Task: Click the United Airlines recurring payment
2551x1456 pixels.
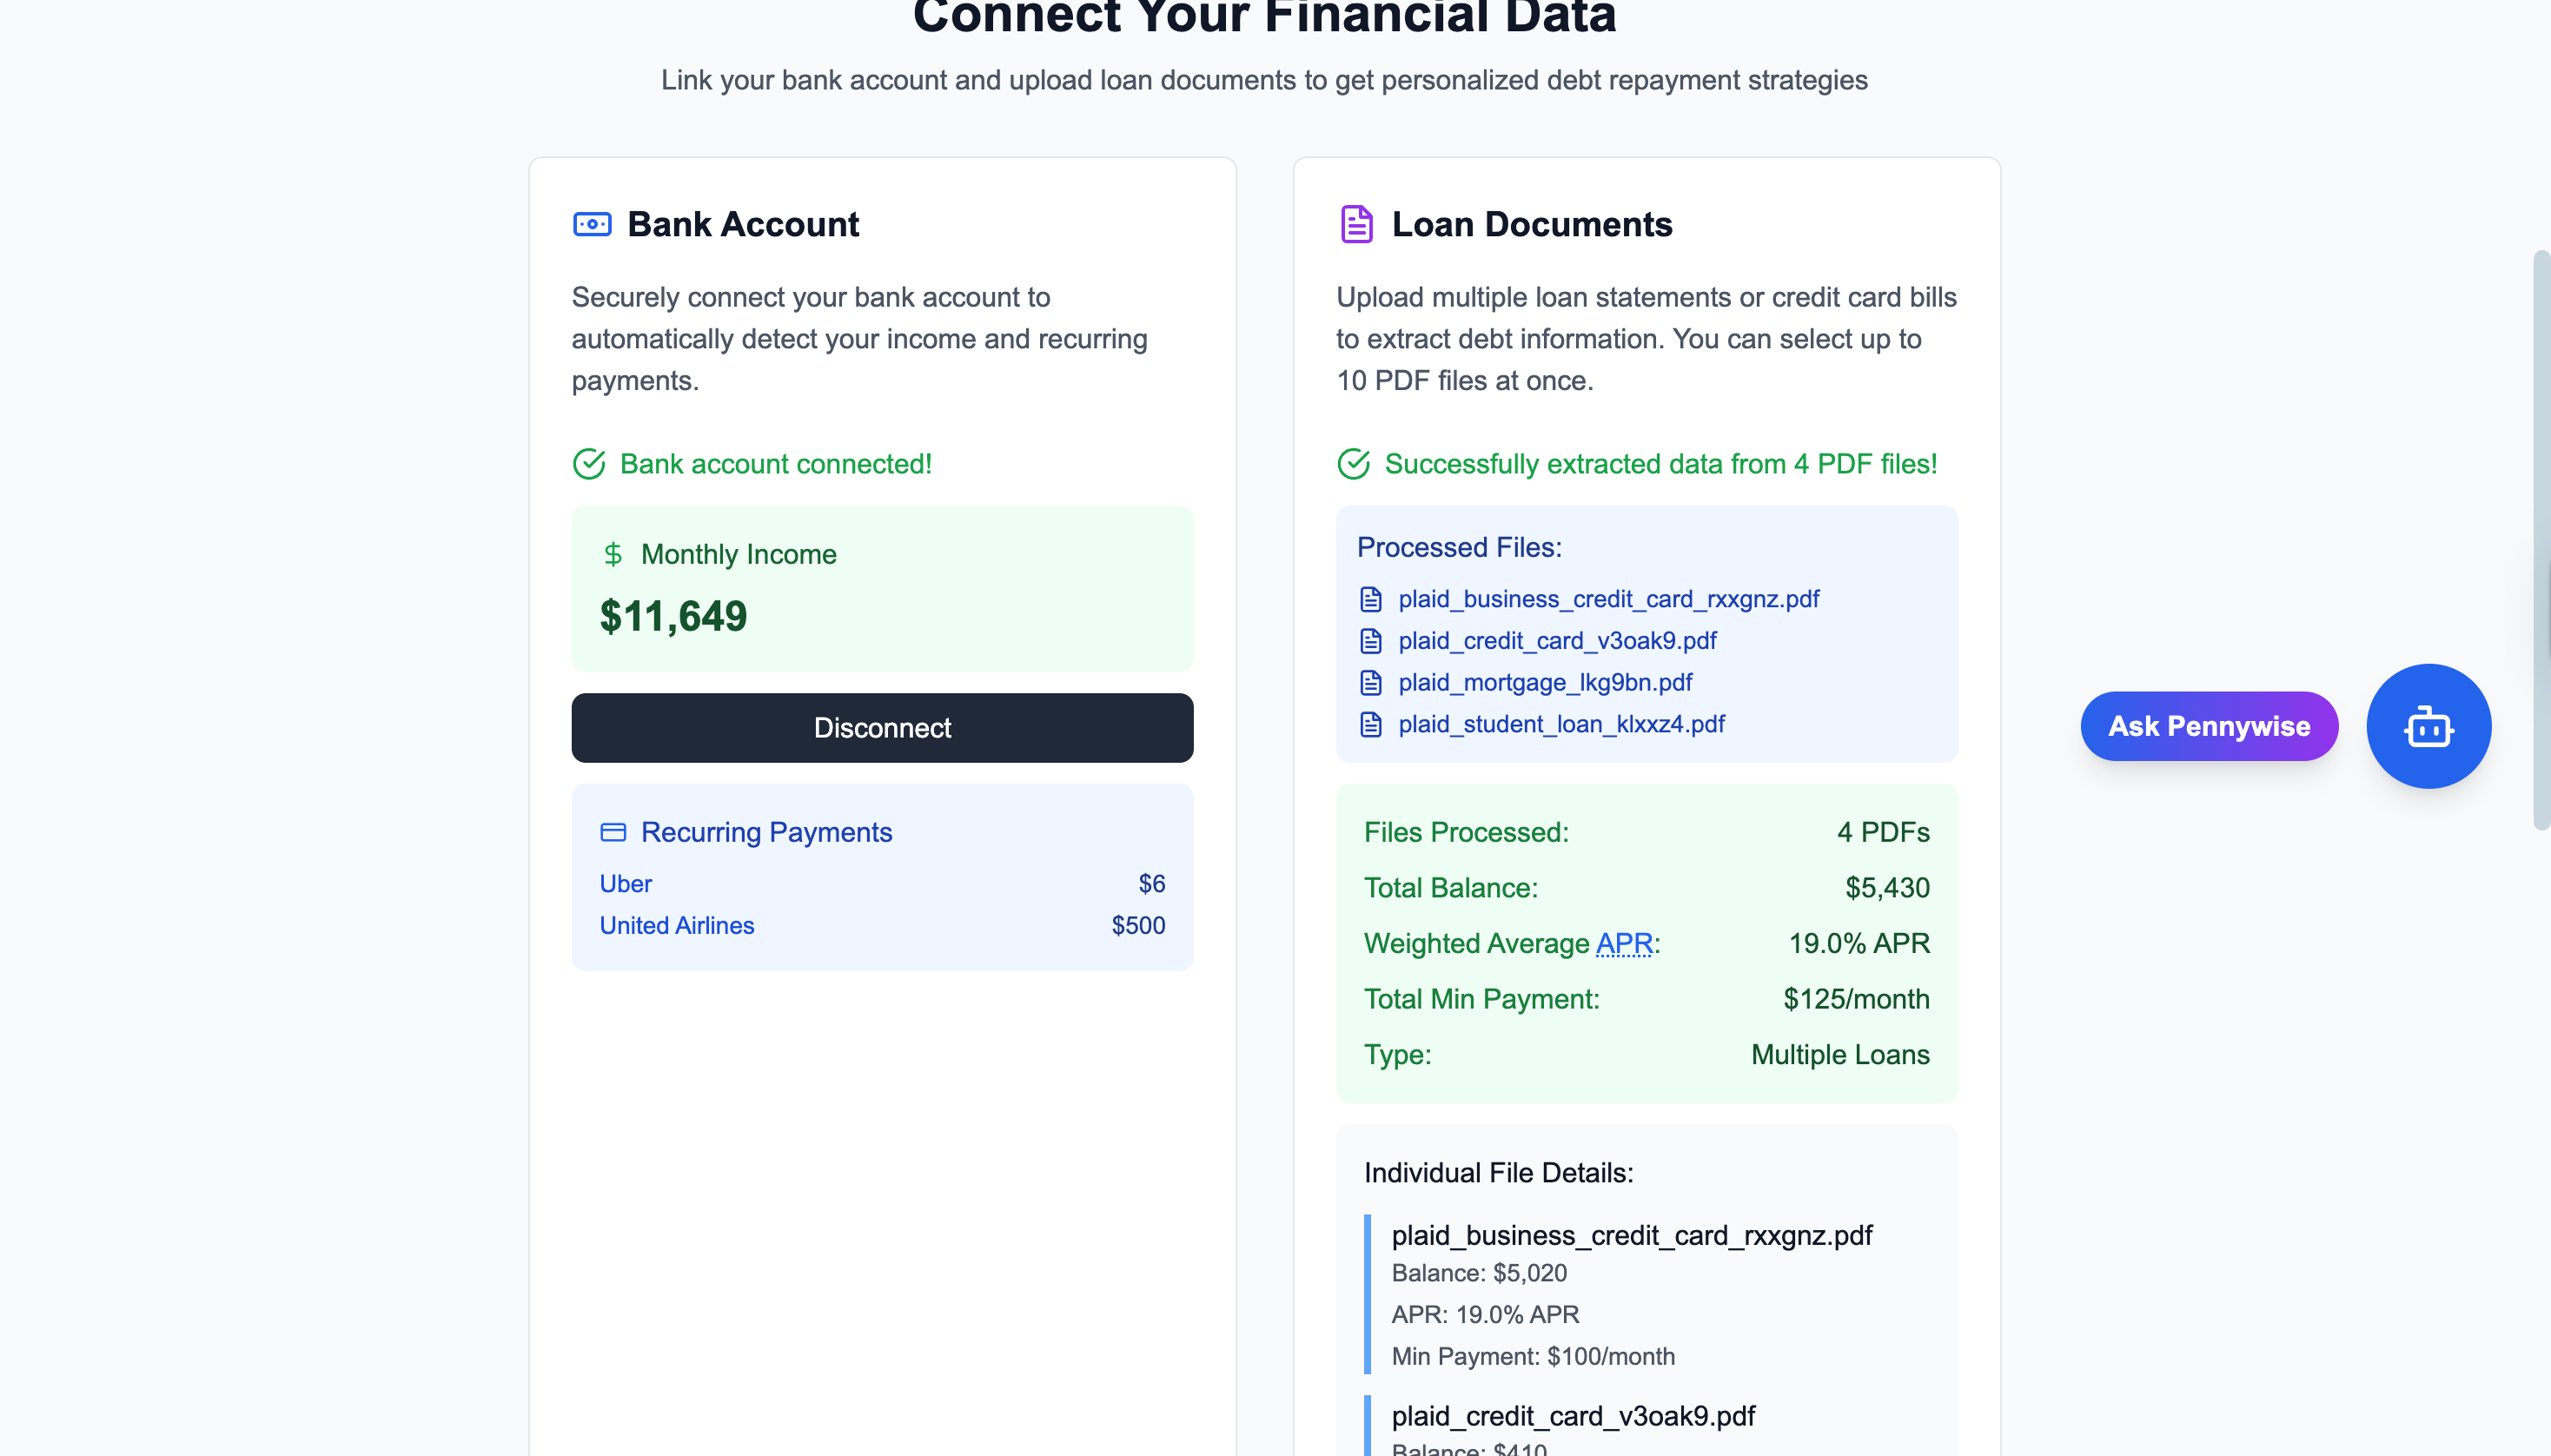Action: coord(677,926)
